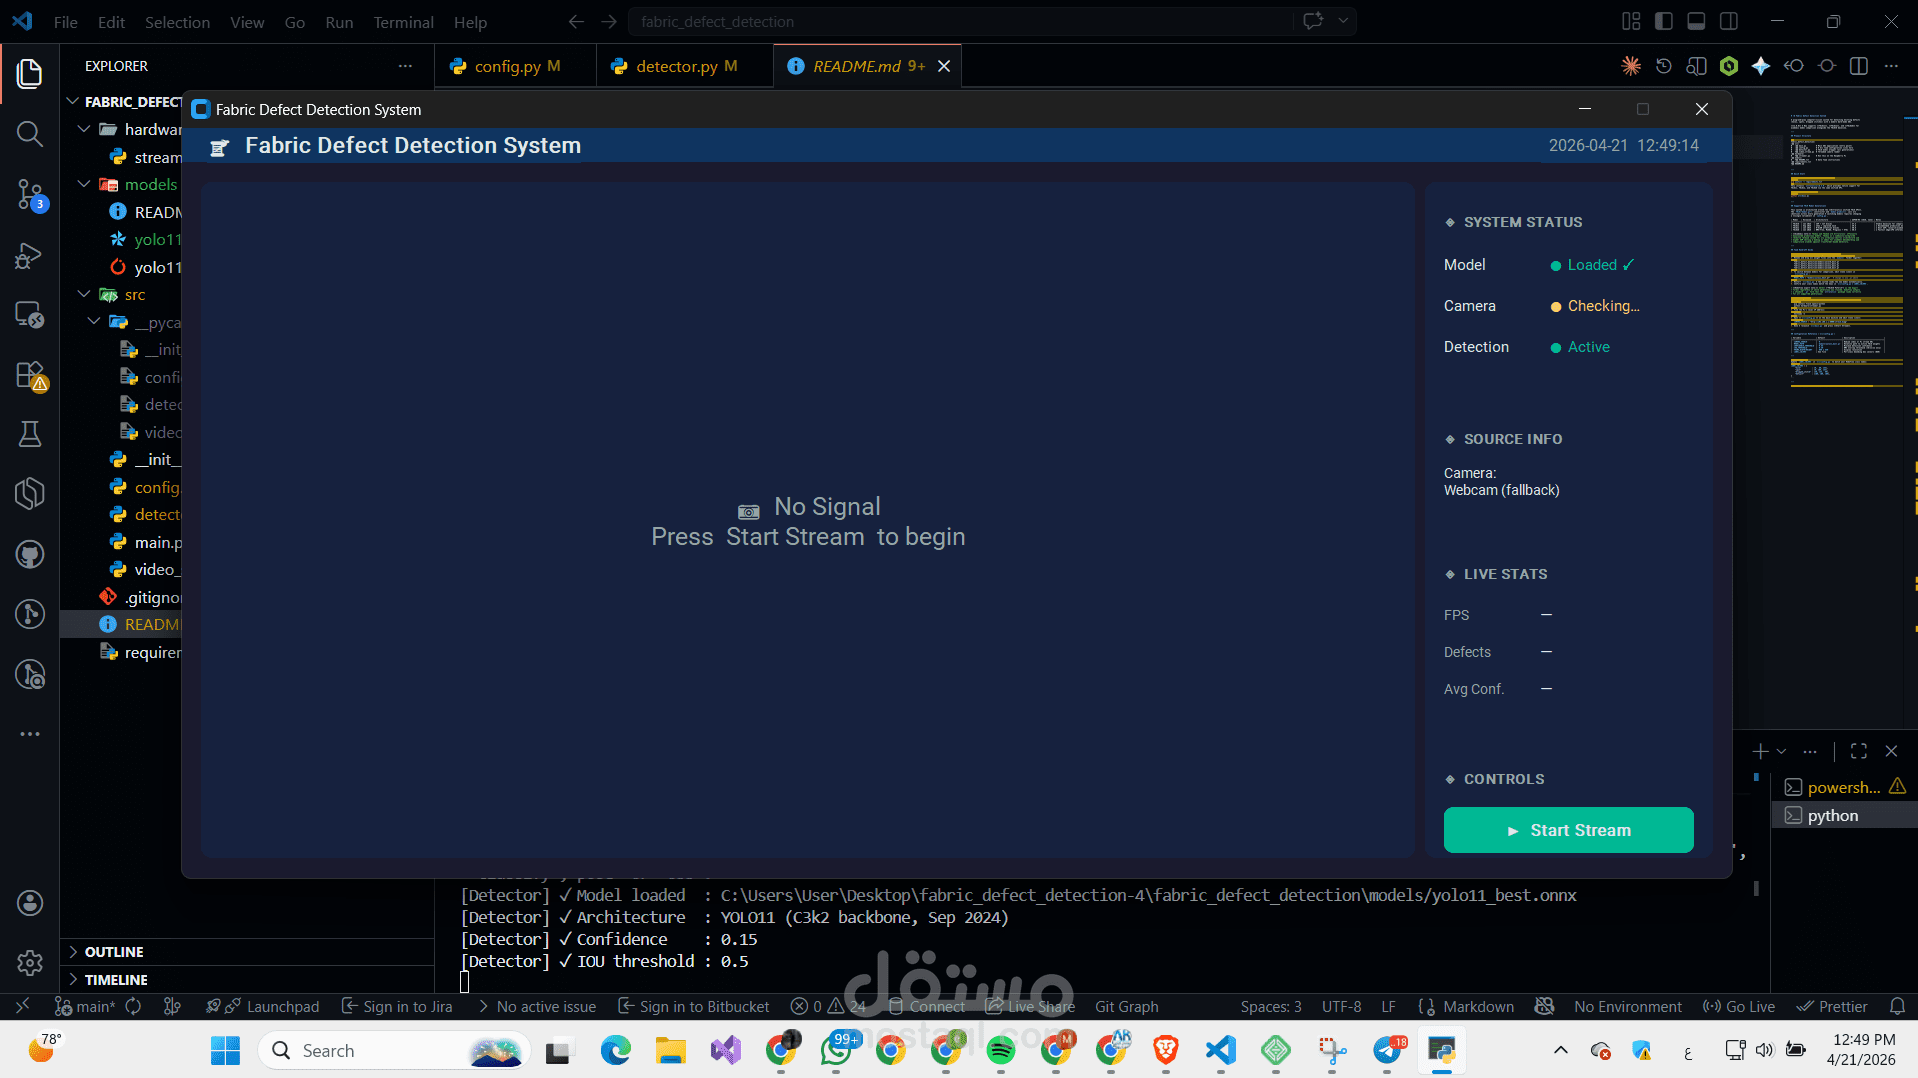Open new terminal launch profile dropdown
The image size is (1918, 1078).
point(1781,751)
